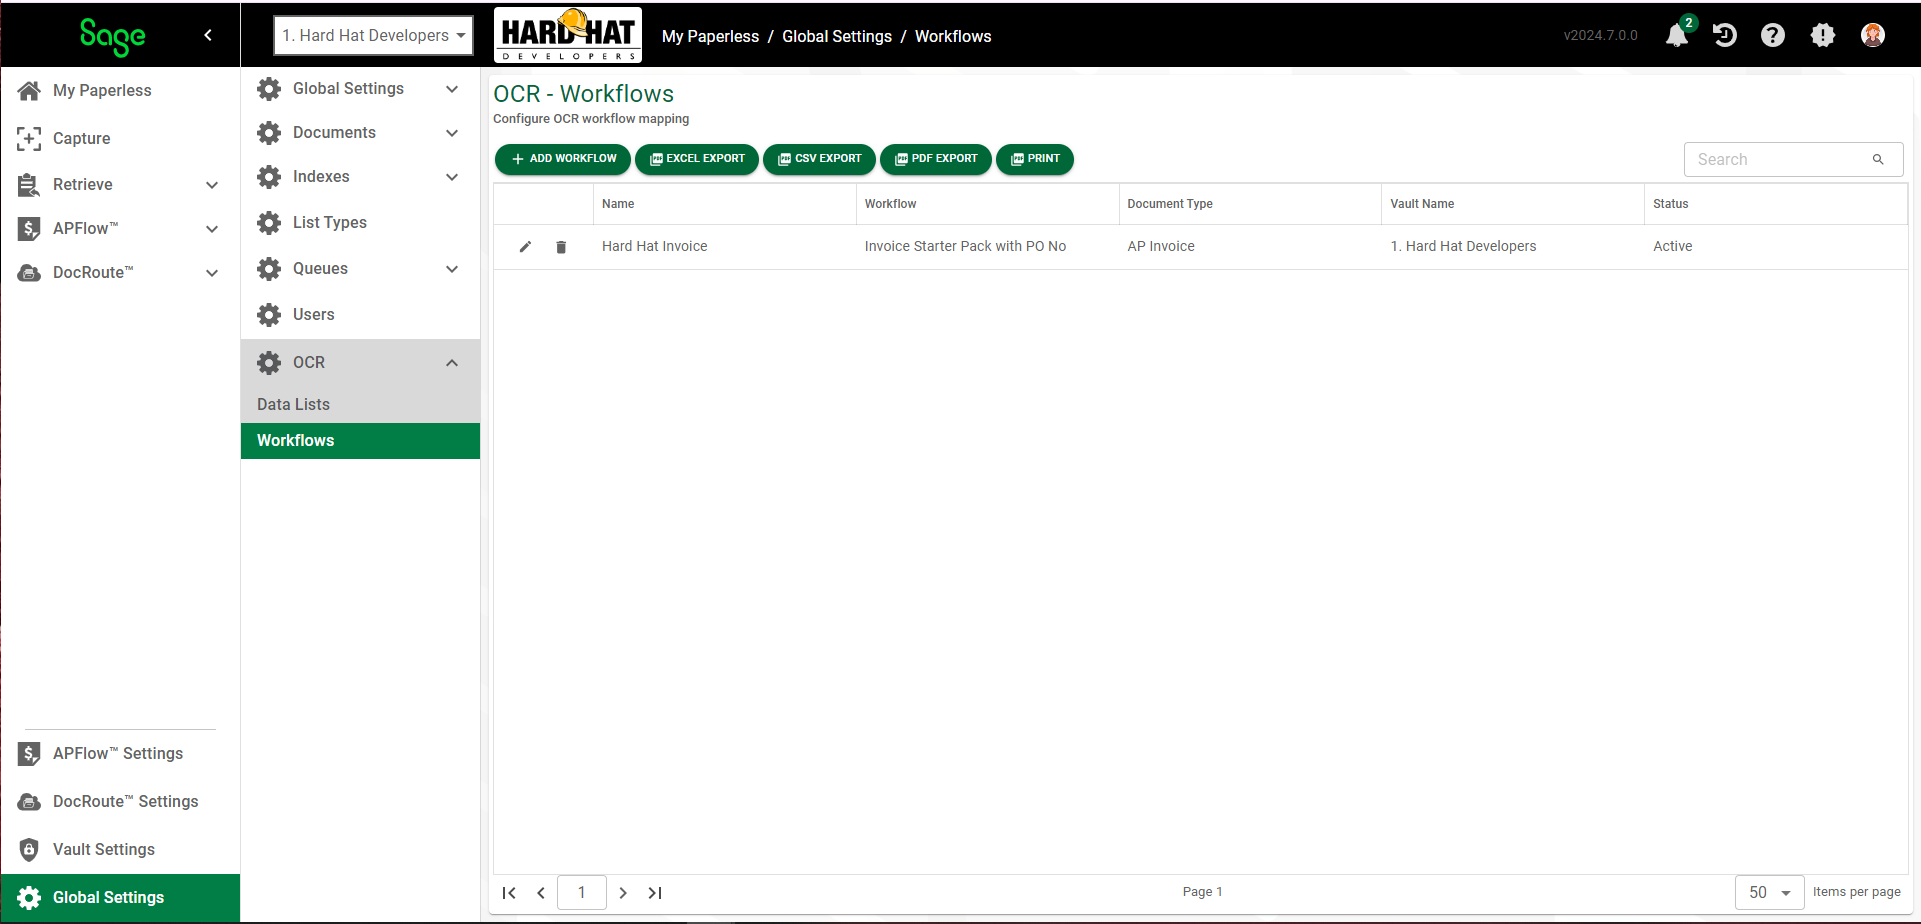Image resolution: width=1921 pixels, height=924 pixels.
Task: Open the history clock icon
Action: (x=1725, y=35)
